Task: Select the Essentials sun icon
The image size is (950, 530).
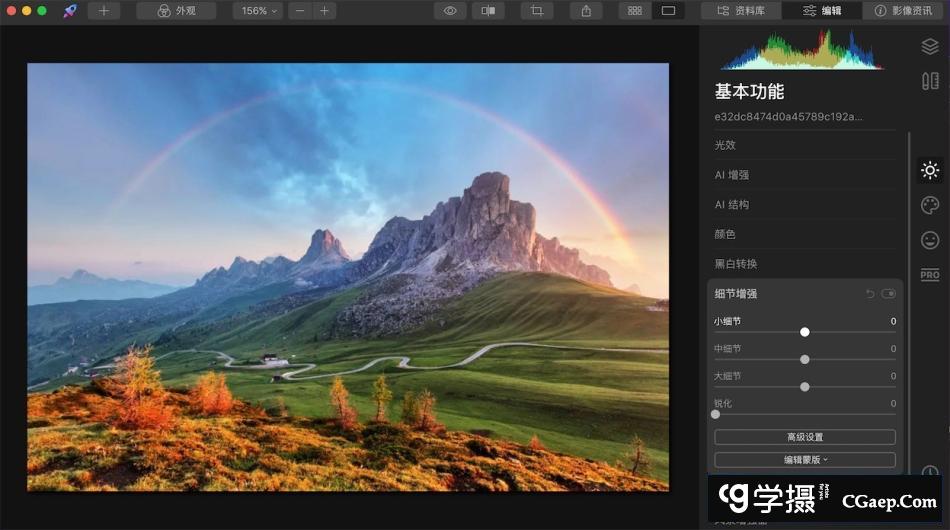Action: coord(930,170)
